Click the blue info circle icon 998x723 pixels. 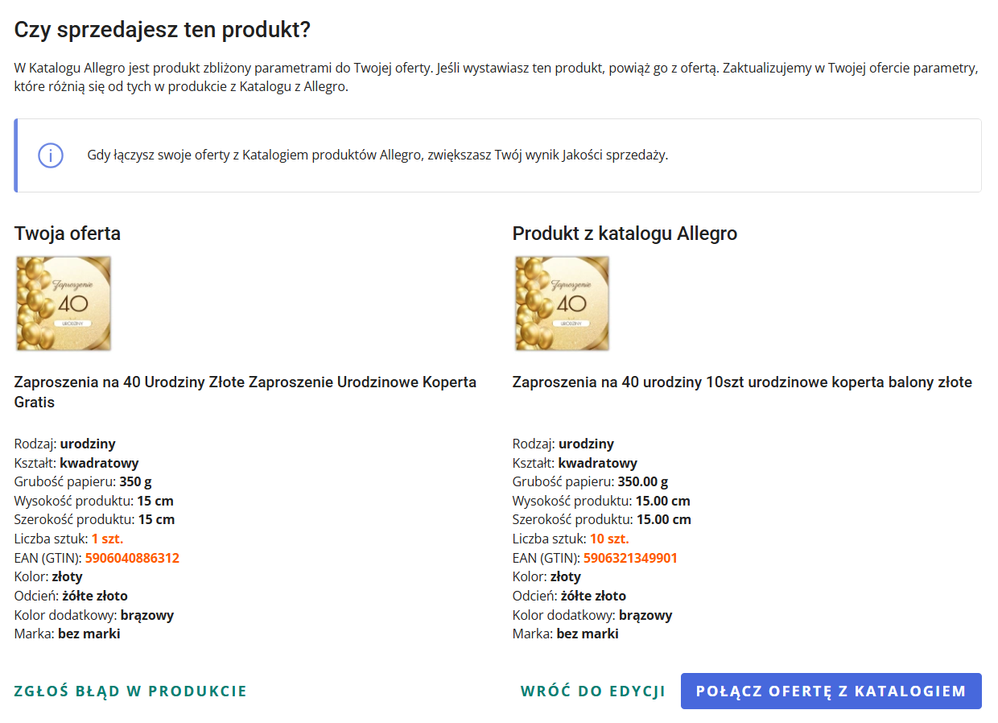[x=50, y=155]
